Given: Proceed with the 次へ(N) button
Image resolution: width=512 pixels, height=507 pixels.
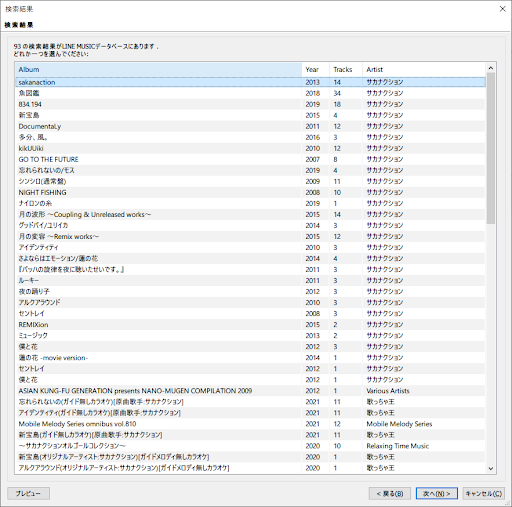Looking at the screenshot, I should (x=437, y=493).
